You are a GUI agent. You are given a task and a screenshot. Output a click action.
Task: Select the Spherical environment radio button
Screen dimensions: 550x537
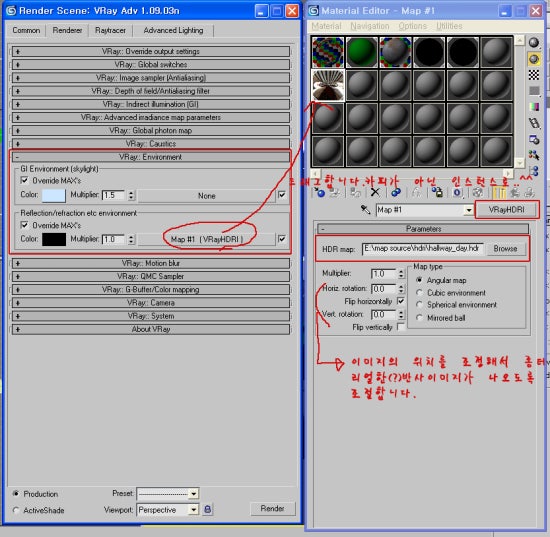click(x=419, y=304)
